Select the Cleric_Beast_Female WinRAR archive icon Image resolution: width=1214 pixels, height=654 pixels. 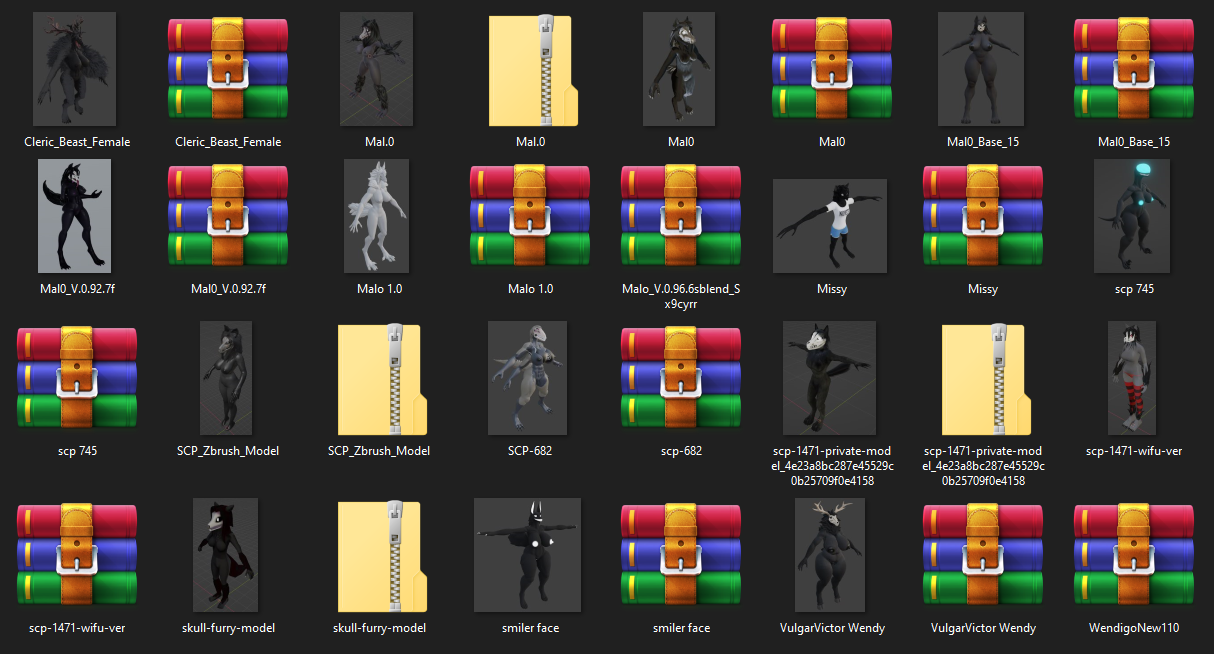[x=228, y=69]
